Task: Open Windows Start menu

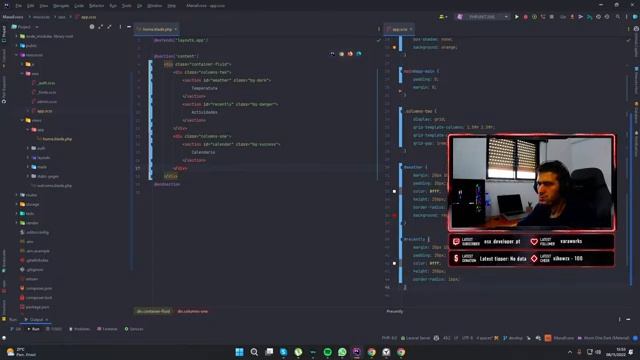Action: click(x=239, y=352)
